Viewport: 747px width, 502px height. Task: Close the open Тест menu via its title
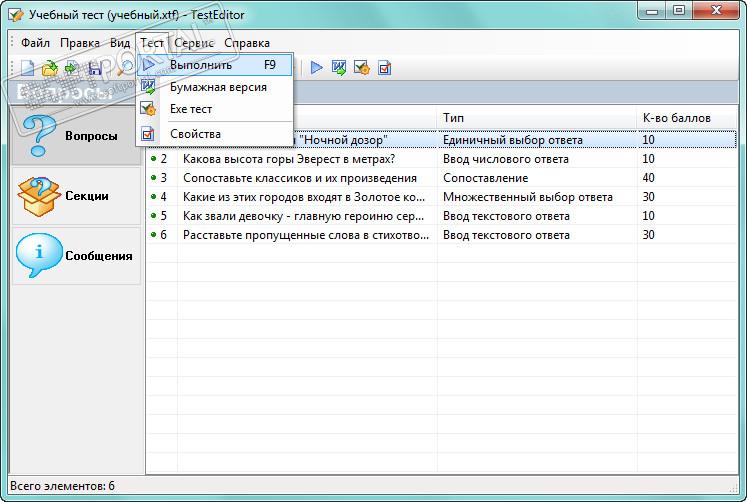click(x=152, y=43)
